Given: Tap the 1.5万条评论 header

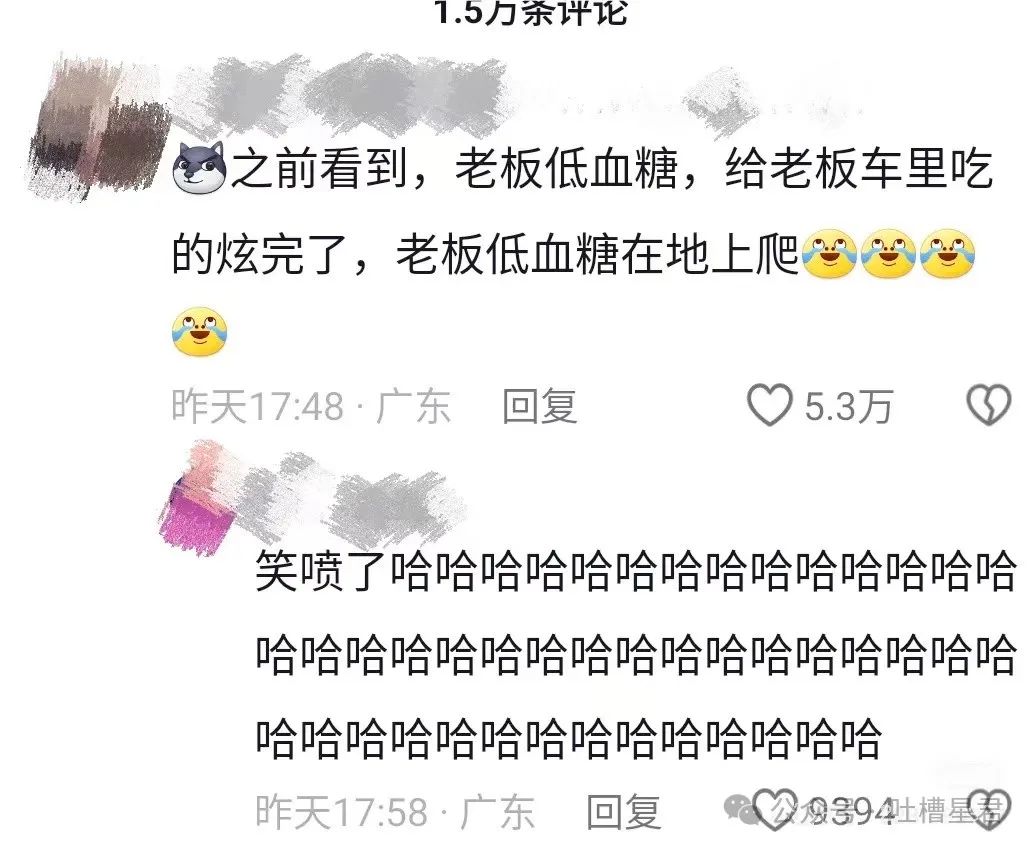Looking at the screenshot, I should coord(531,11).
